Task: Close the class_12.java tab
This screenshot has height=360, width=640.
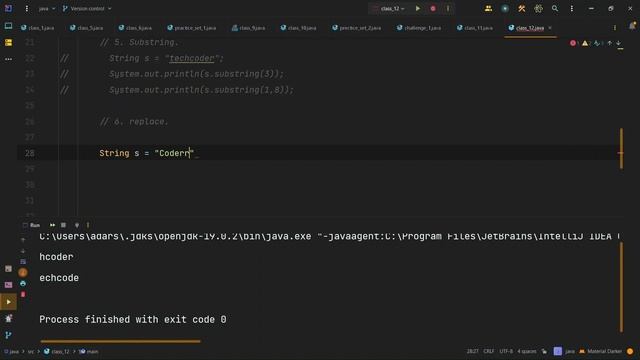Action: point(550,28)
